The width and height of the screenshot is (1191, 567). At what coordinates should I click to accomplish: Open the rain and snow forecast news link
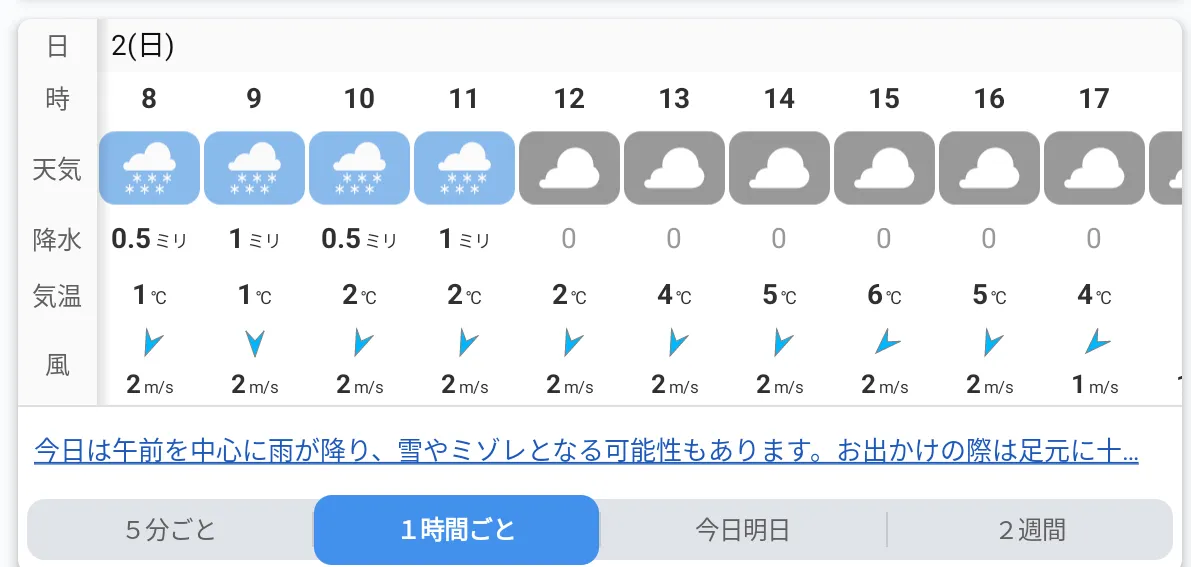point(586,451)
